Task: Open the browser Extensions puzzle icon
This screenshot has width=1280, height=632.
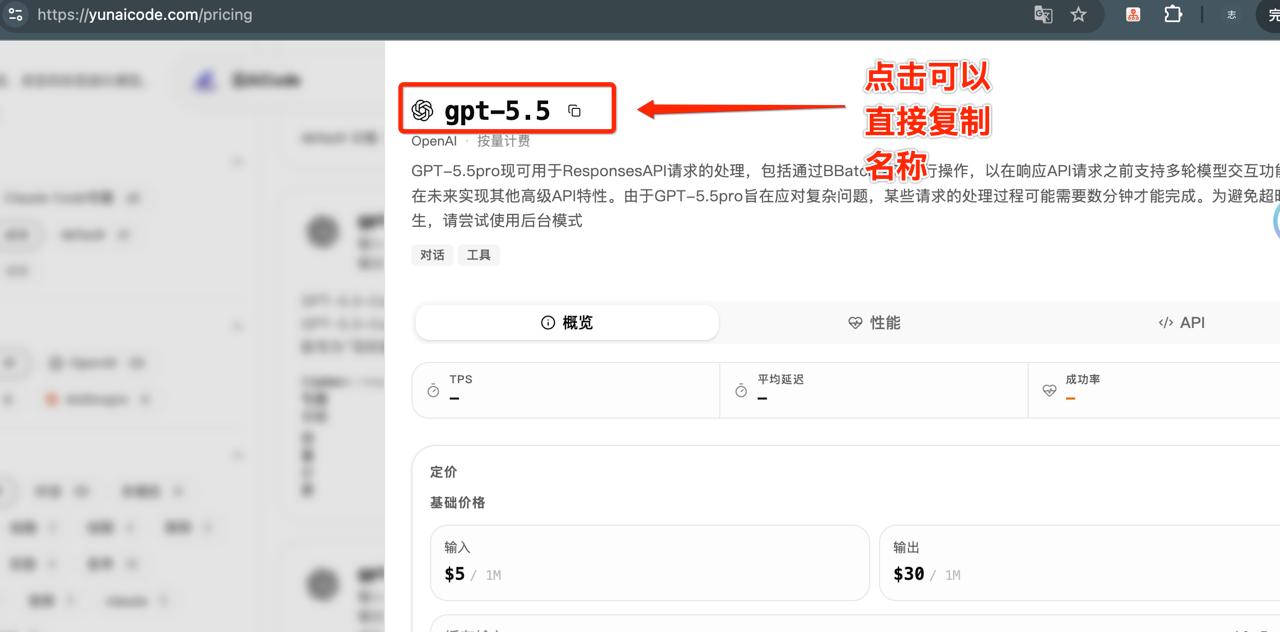Action: pyautogui.click(x=1173, y=15)
